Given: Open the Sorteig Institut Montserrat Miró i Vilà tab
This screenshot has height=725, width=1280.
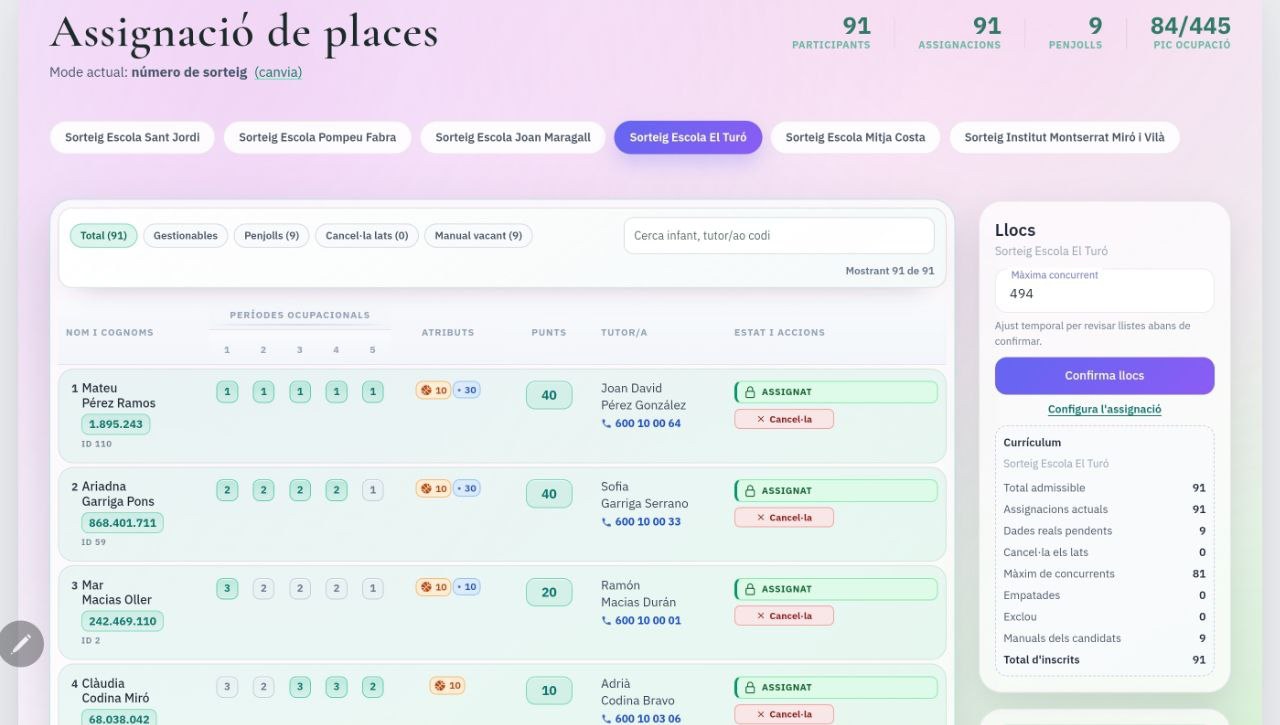Looking at the screenshot, I should [1064, 138].
